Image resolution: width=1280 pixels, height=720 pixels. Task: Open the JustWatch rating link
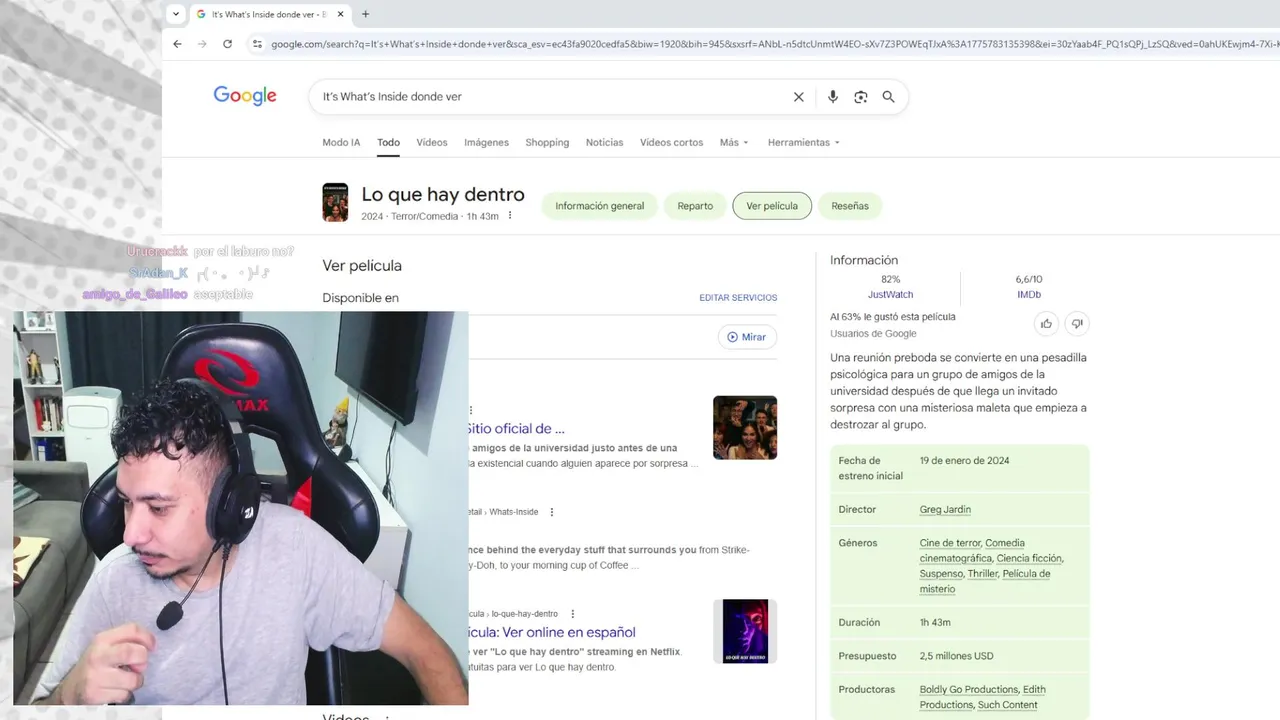click(x=890, y=295)
